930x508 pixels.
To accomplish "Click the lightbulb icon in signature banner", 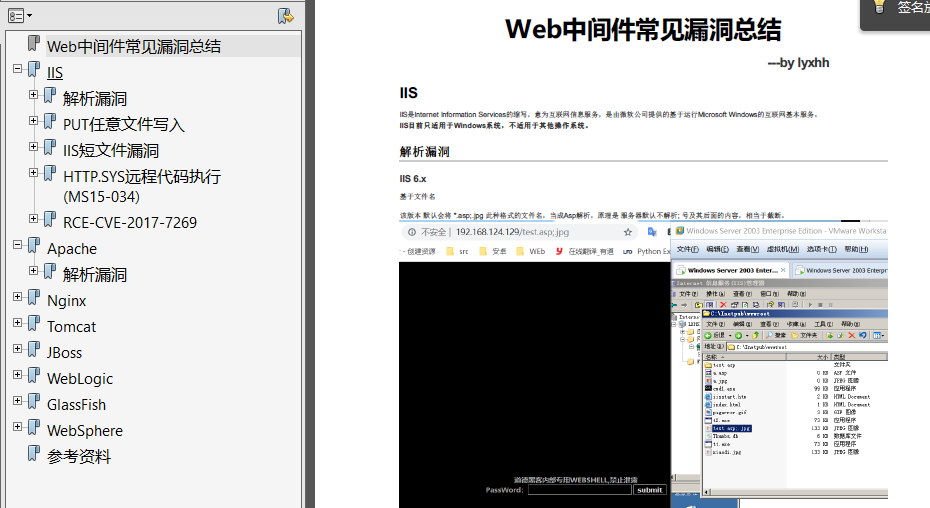I will click(879, 7).
